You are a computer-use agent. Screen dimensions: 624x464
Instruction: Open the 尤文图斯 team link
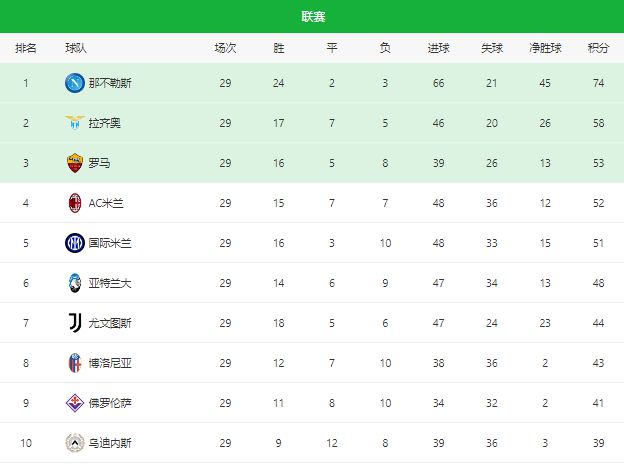coord(109,323)
